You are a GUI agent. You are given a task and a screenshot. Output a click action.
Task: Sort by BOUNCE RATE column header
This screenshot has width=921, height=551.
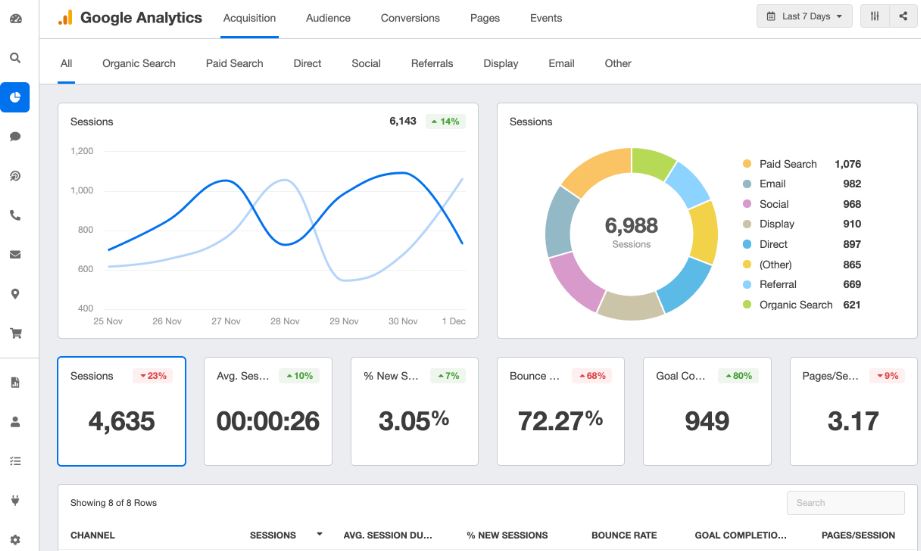(624, 535)
